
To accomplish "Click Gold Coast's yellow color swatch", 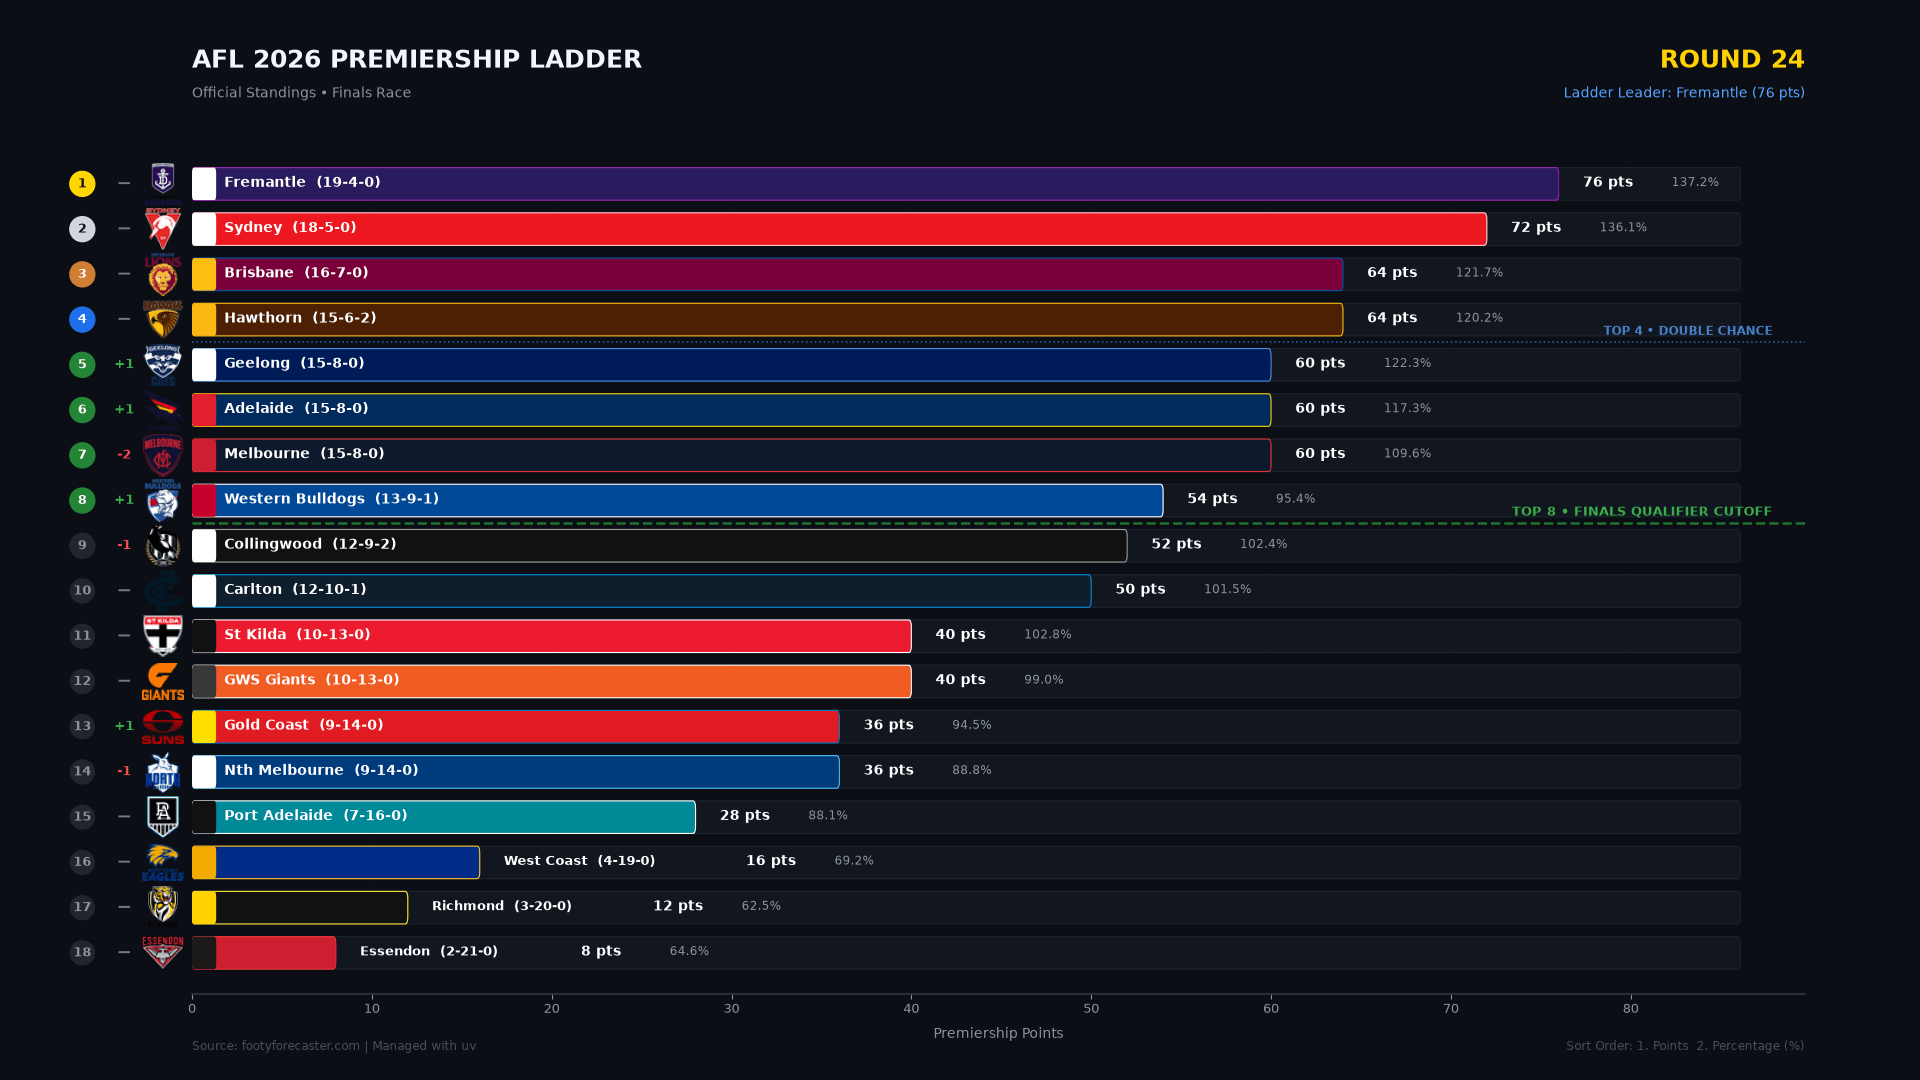I will [204, 726].
